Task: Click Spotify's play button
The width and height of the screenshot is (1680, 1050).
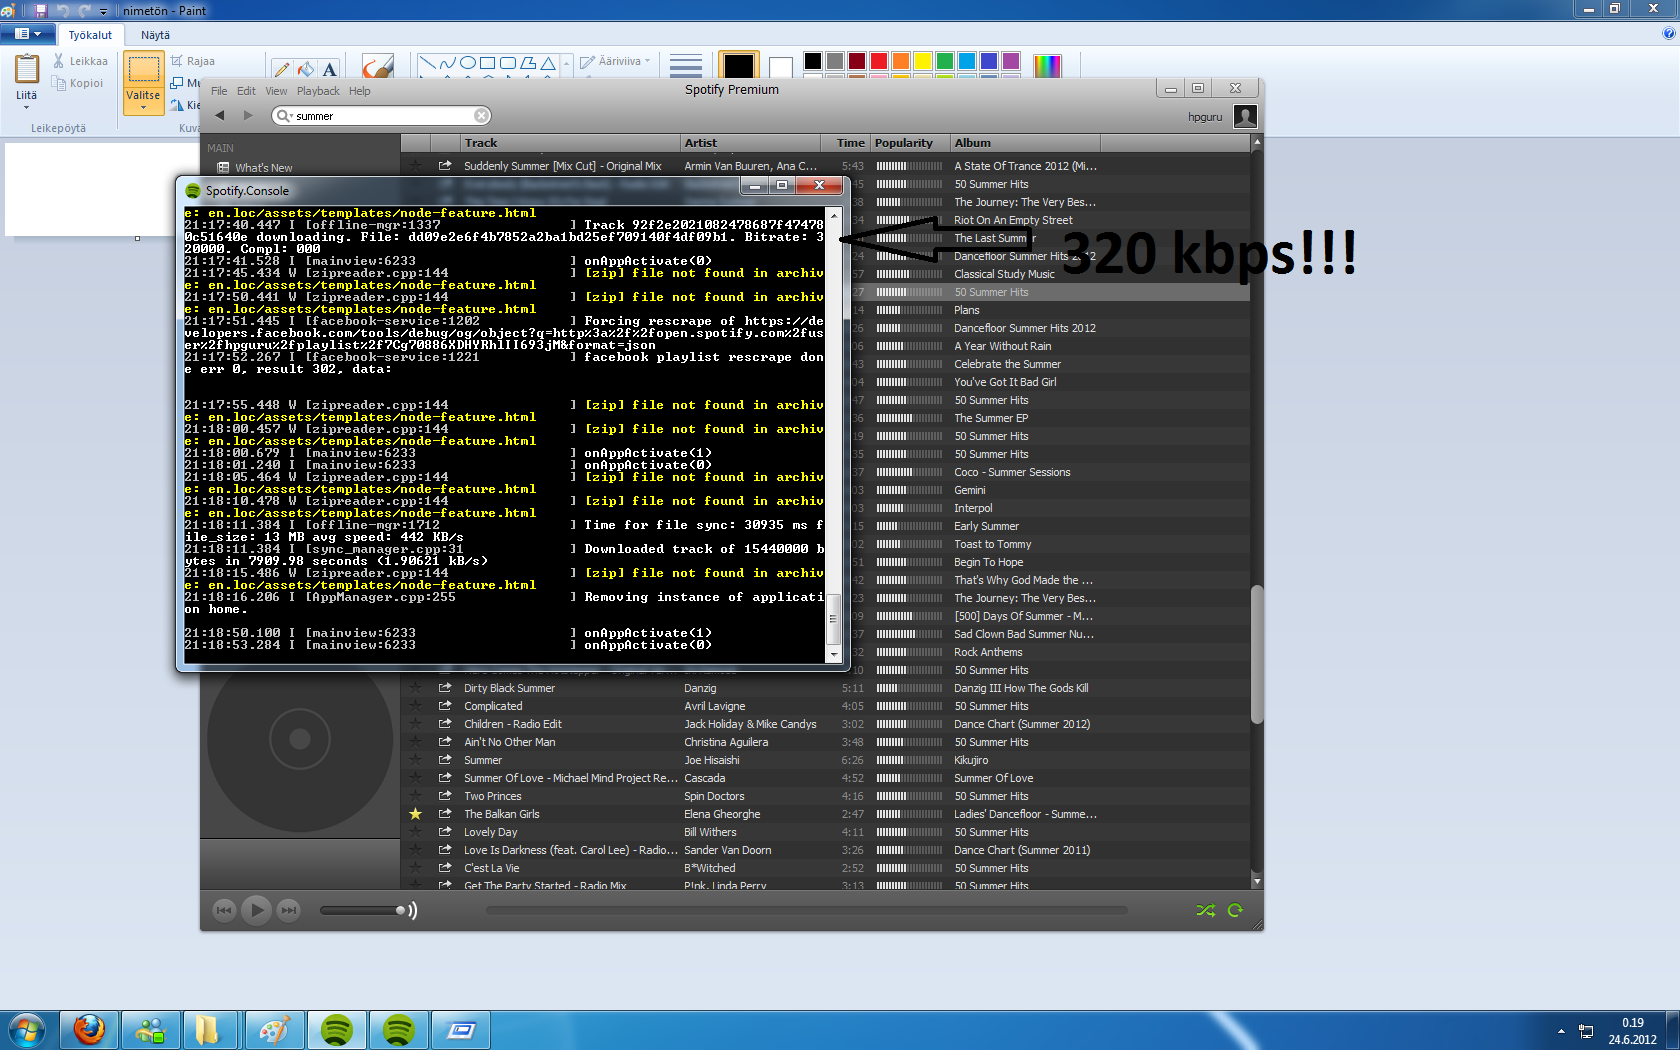Action: pyautogui.click(x=256, y=910)
